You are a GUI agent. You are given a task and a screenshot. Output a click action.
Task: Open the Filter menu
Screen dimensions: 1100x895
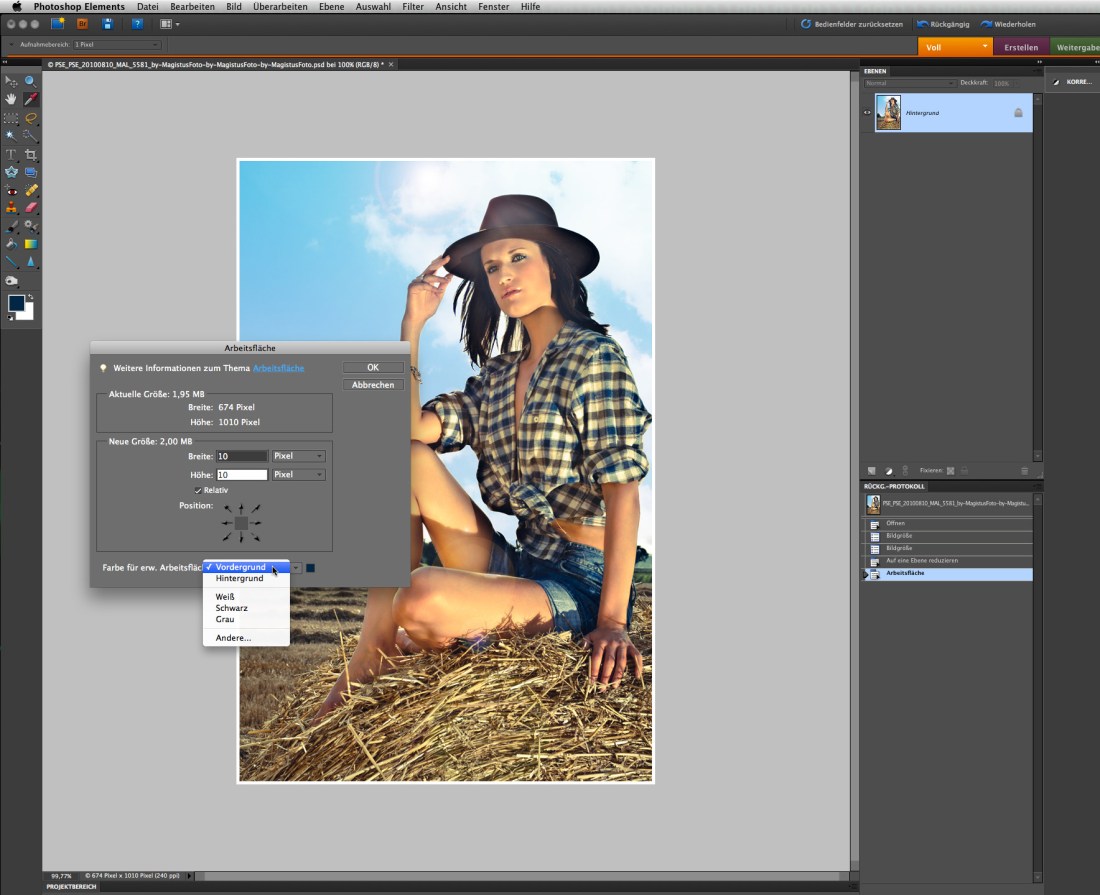tap(412, 5)
